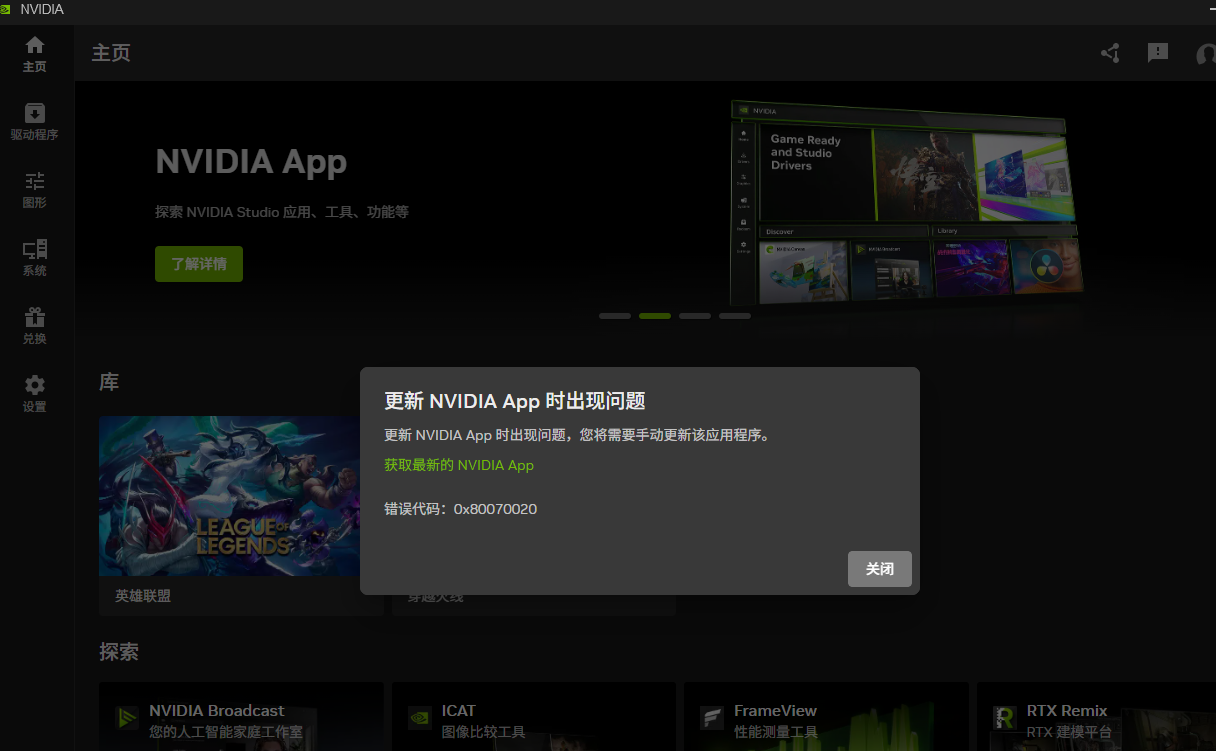Click the 主页 page title in header
The height and width of the screenshot is (751, 1216).
click(111, 53)
